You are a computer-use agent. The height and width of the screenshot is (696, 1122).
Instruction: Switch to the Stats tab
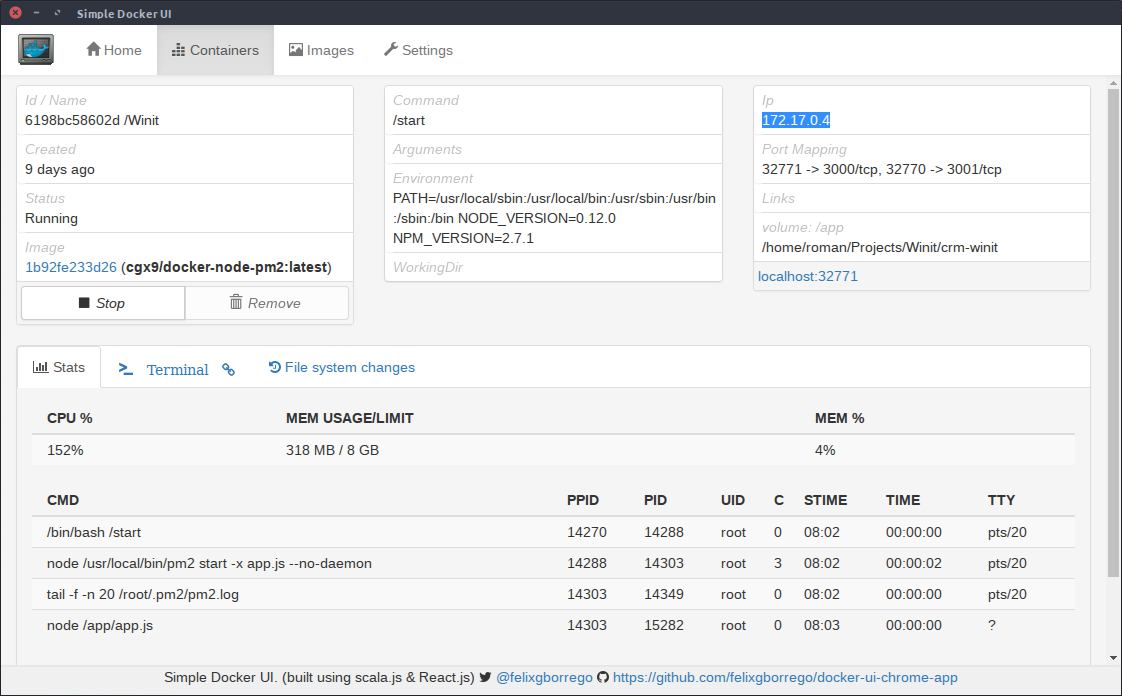(59, 367)
